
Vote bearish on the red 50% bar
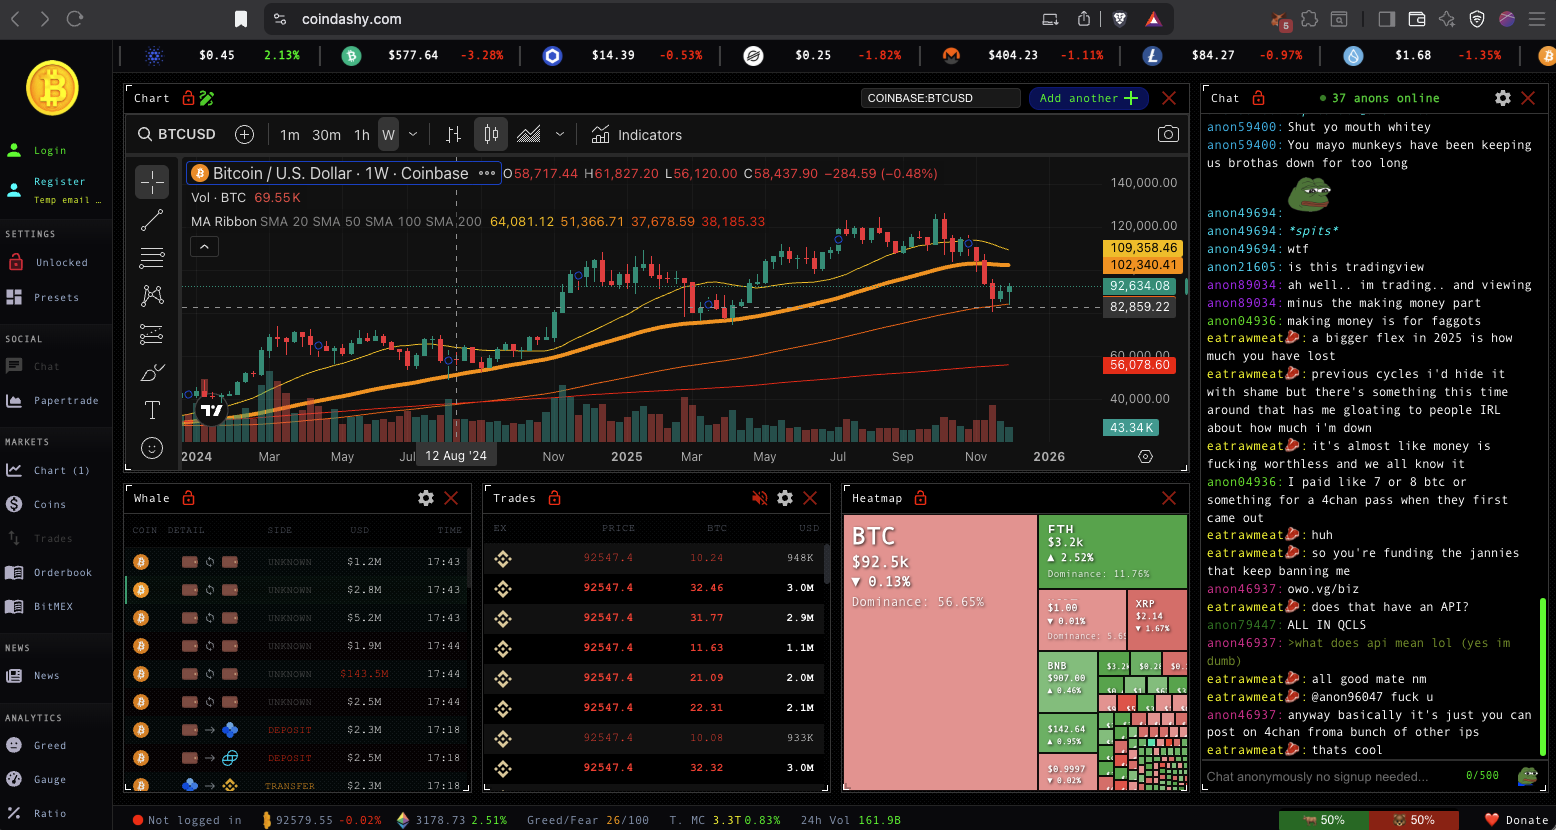[x=1413, y=820]
